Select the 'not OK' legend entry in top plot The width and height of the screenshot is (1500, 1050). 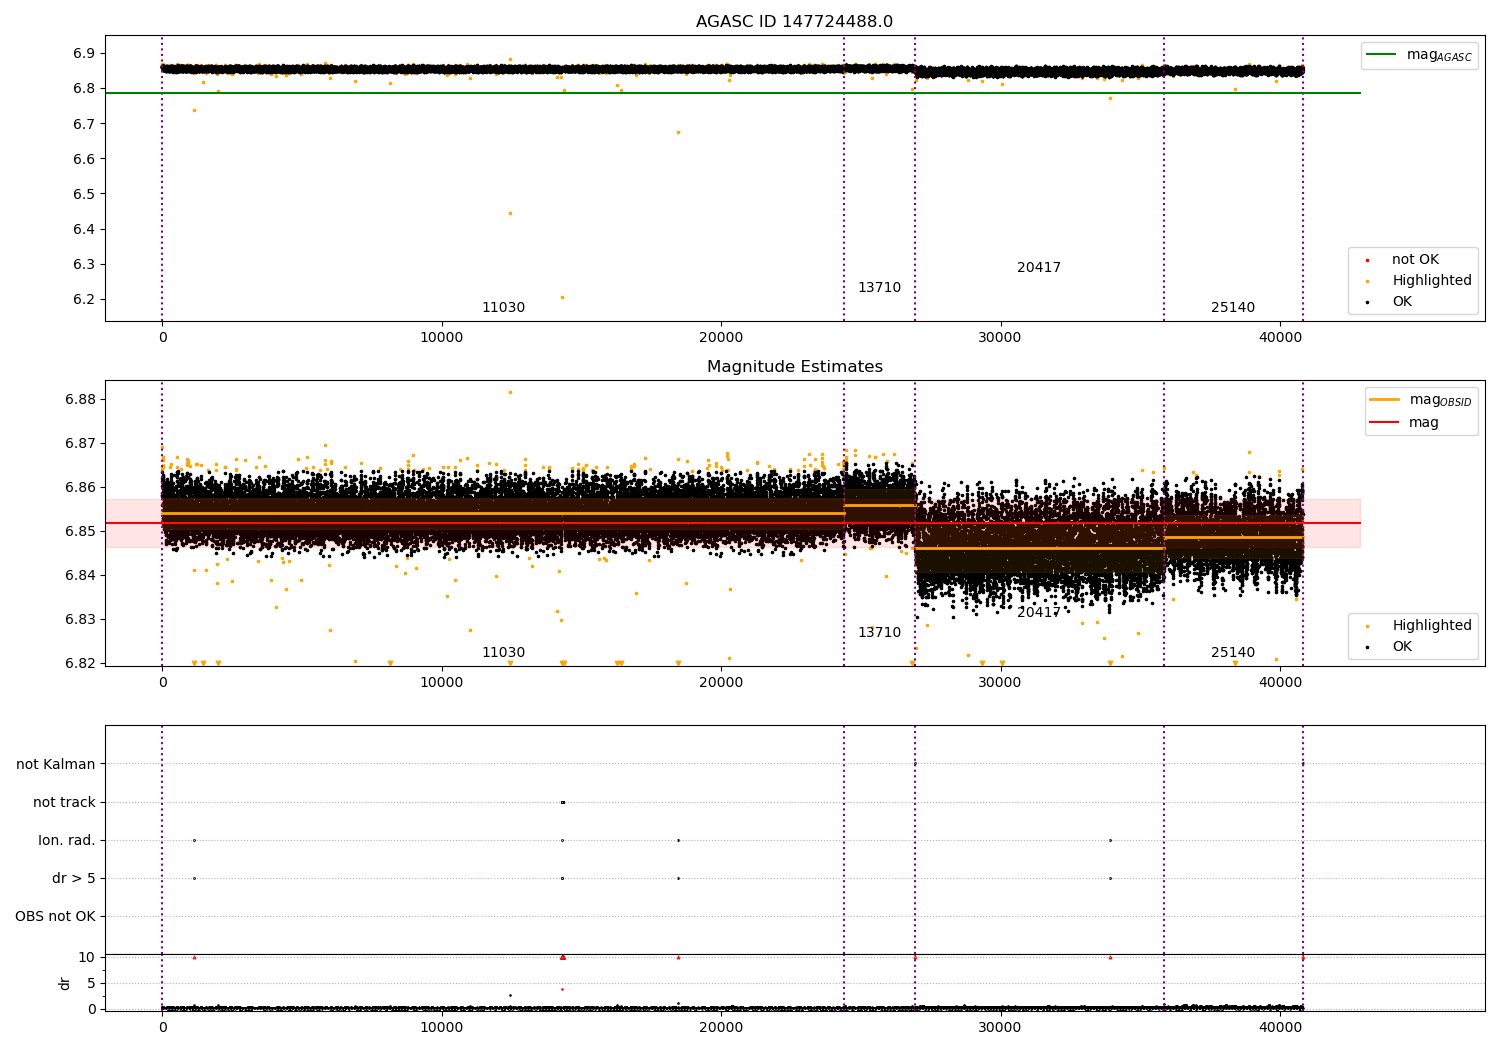point(1414,260)
